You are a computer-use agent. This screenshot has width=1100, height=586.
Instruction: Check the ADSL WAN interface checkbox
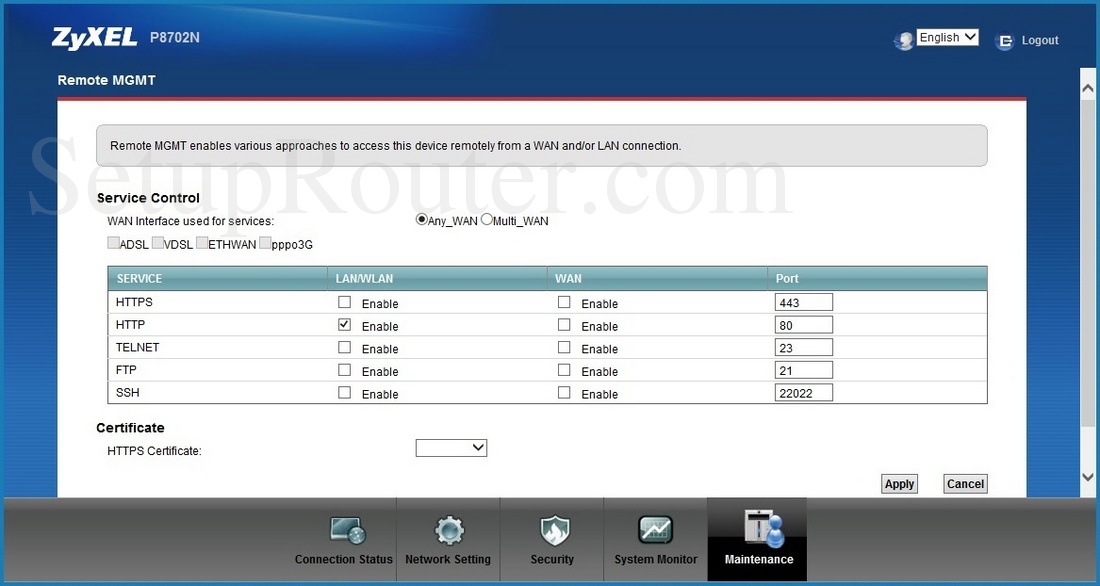113,242
